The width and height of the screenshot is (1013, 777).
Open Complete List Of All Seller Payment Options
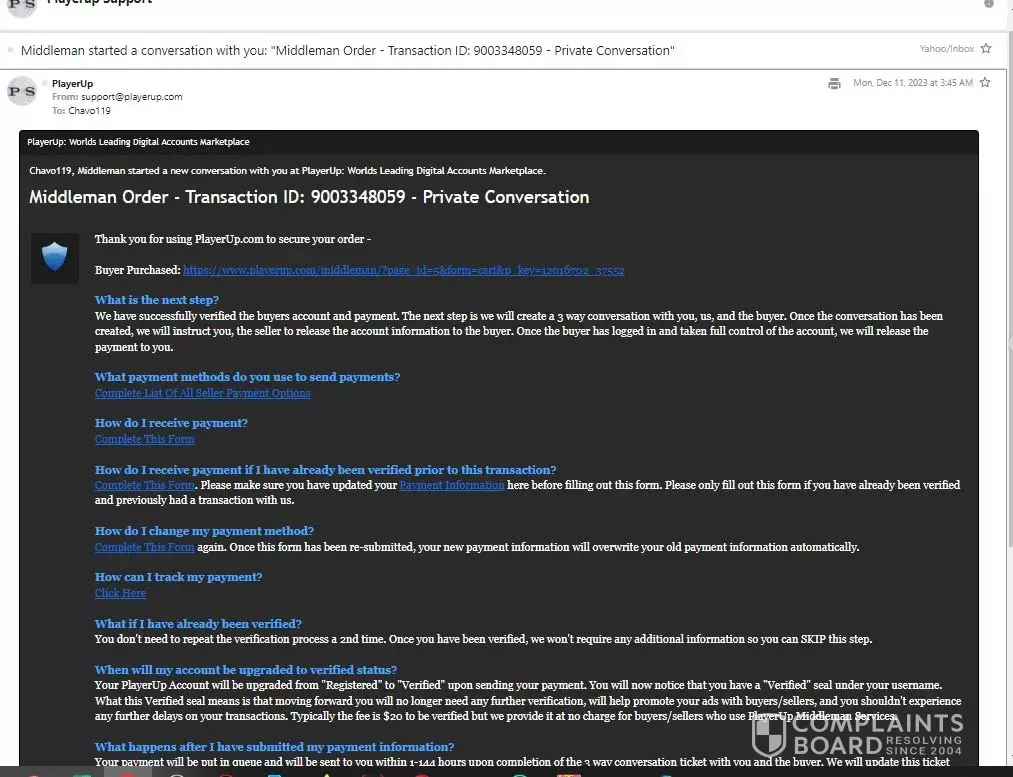pyautogui.click(x=202, y=393)
